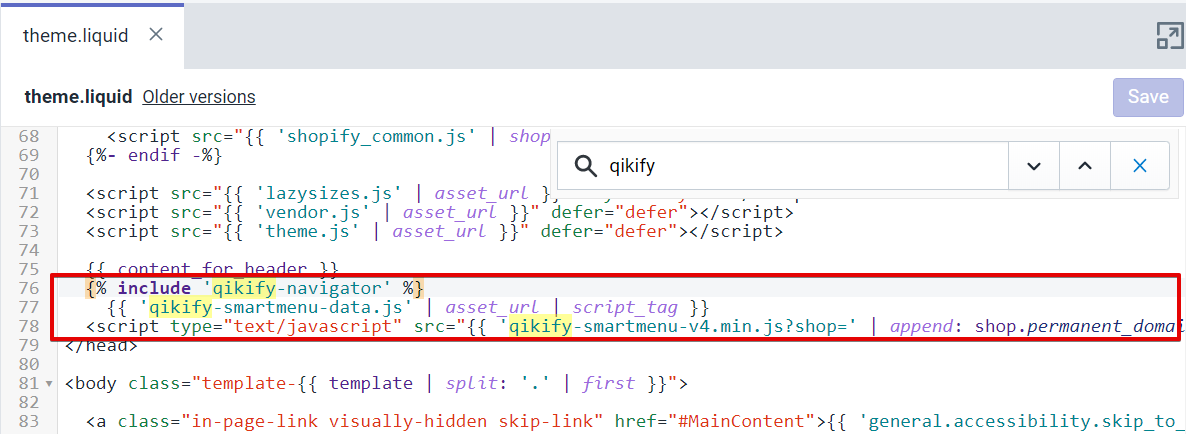
Task: Jump to previous search match arrow
Action: tap(1085, 166)
